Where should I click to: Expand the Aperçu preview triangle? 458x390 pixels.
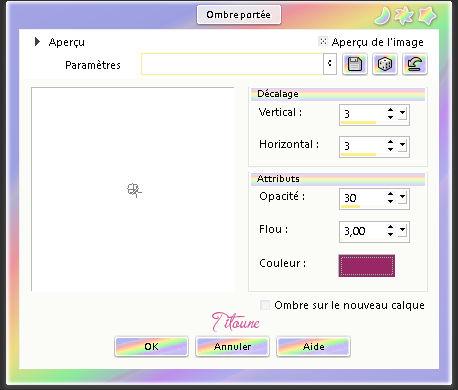pos(37,42)
